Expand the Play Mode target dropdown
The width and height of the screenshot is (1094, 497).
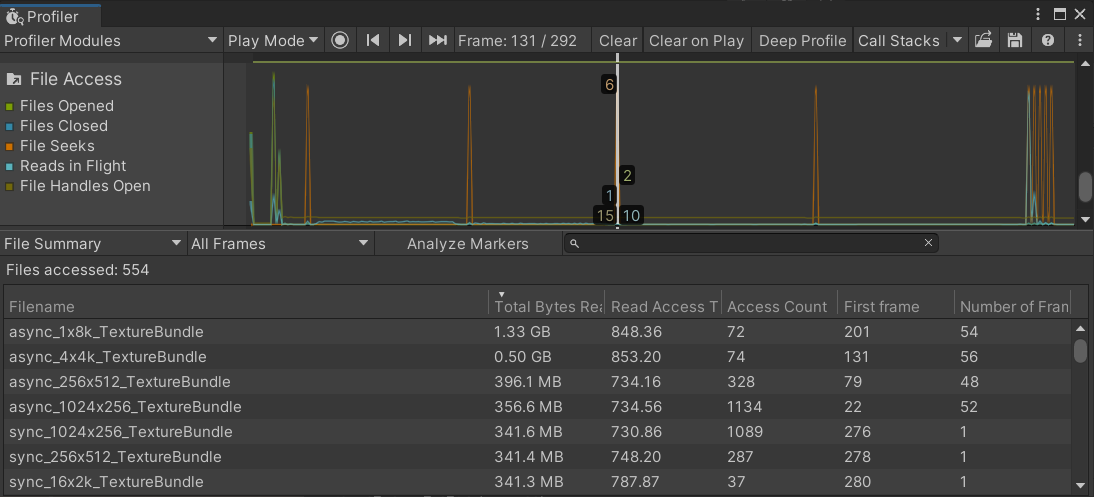tap(272, 41)
